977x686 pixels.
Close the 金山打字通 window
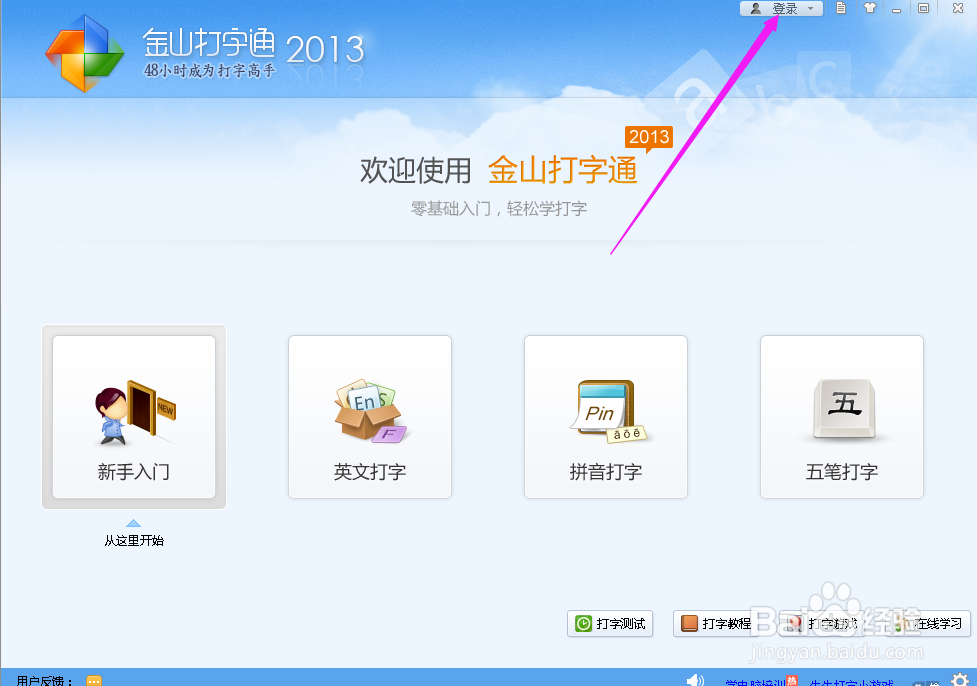pos(958,8)
